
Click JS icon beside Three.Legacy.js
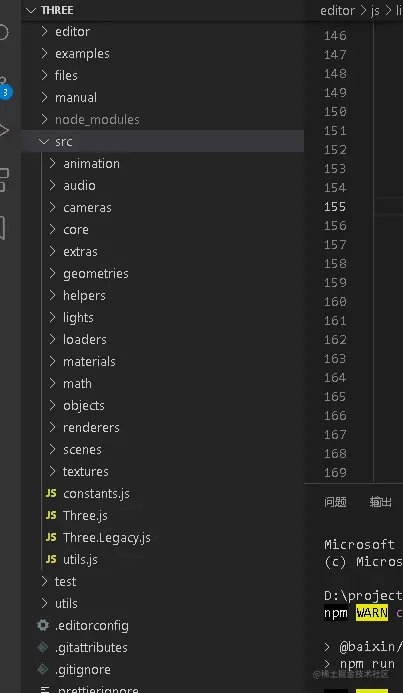click(x=51, y=537)
